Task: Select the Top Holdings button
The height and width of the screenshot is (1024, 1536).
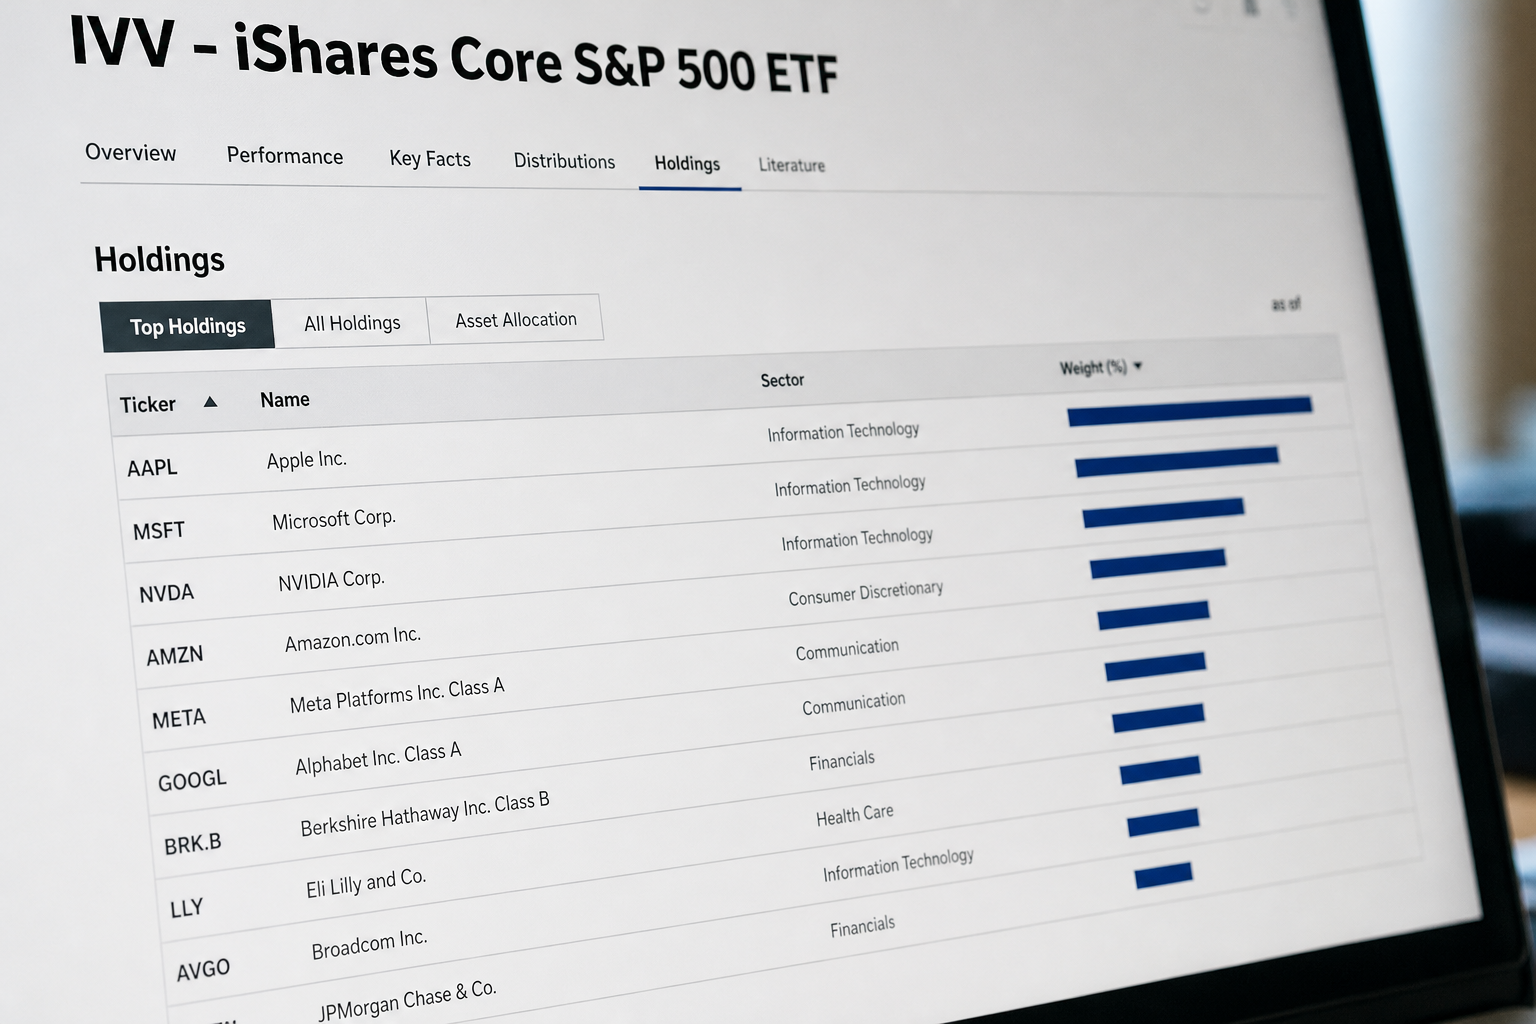Action: (x=187, y=326)
